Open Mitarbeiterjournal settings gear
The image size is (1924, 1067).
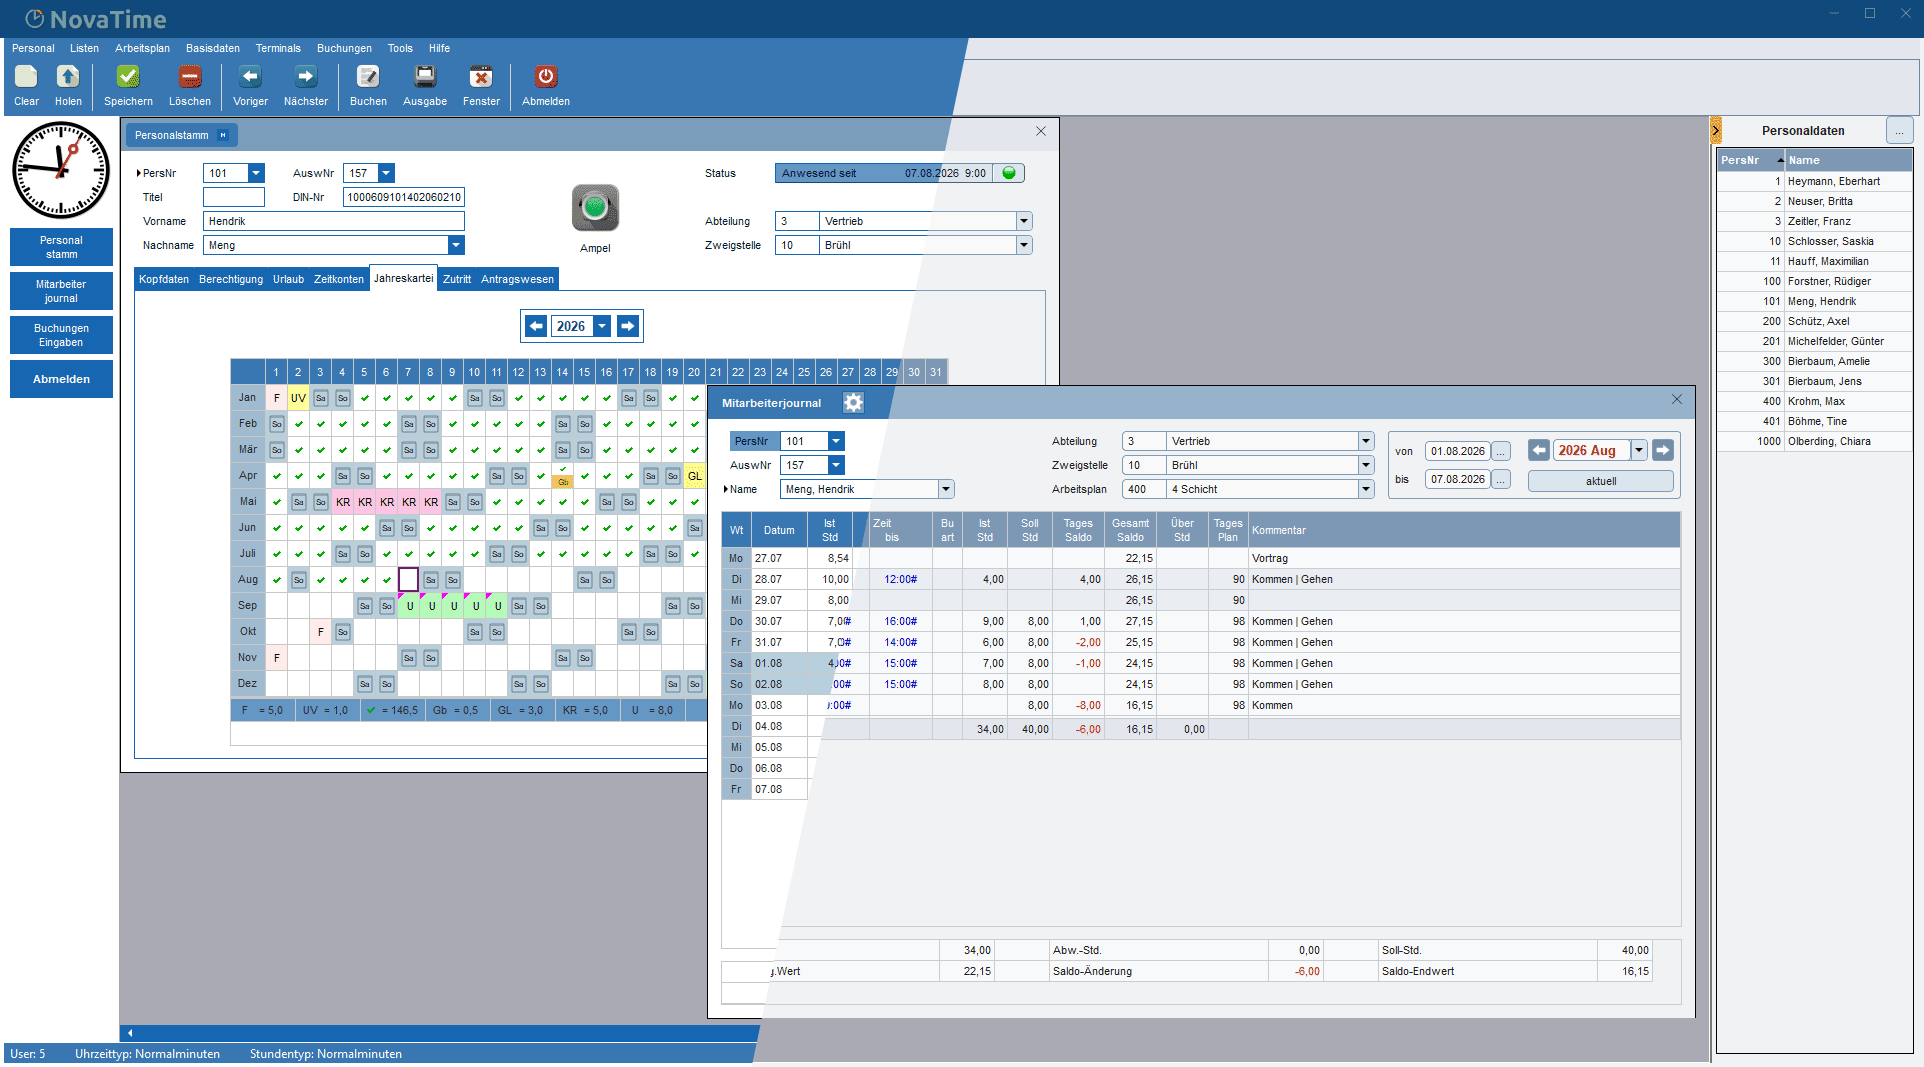point(853,403)
